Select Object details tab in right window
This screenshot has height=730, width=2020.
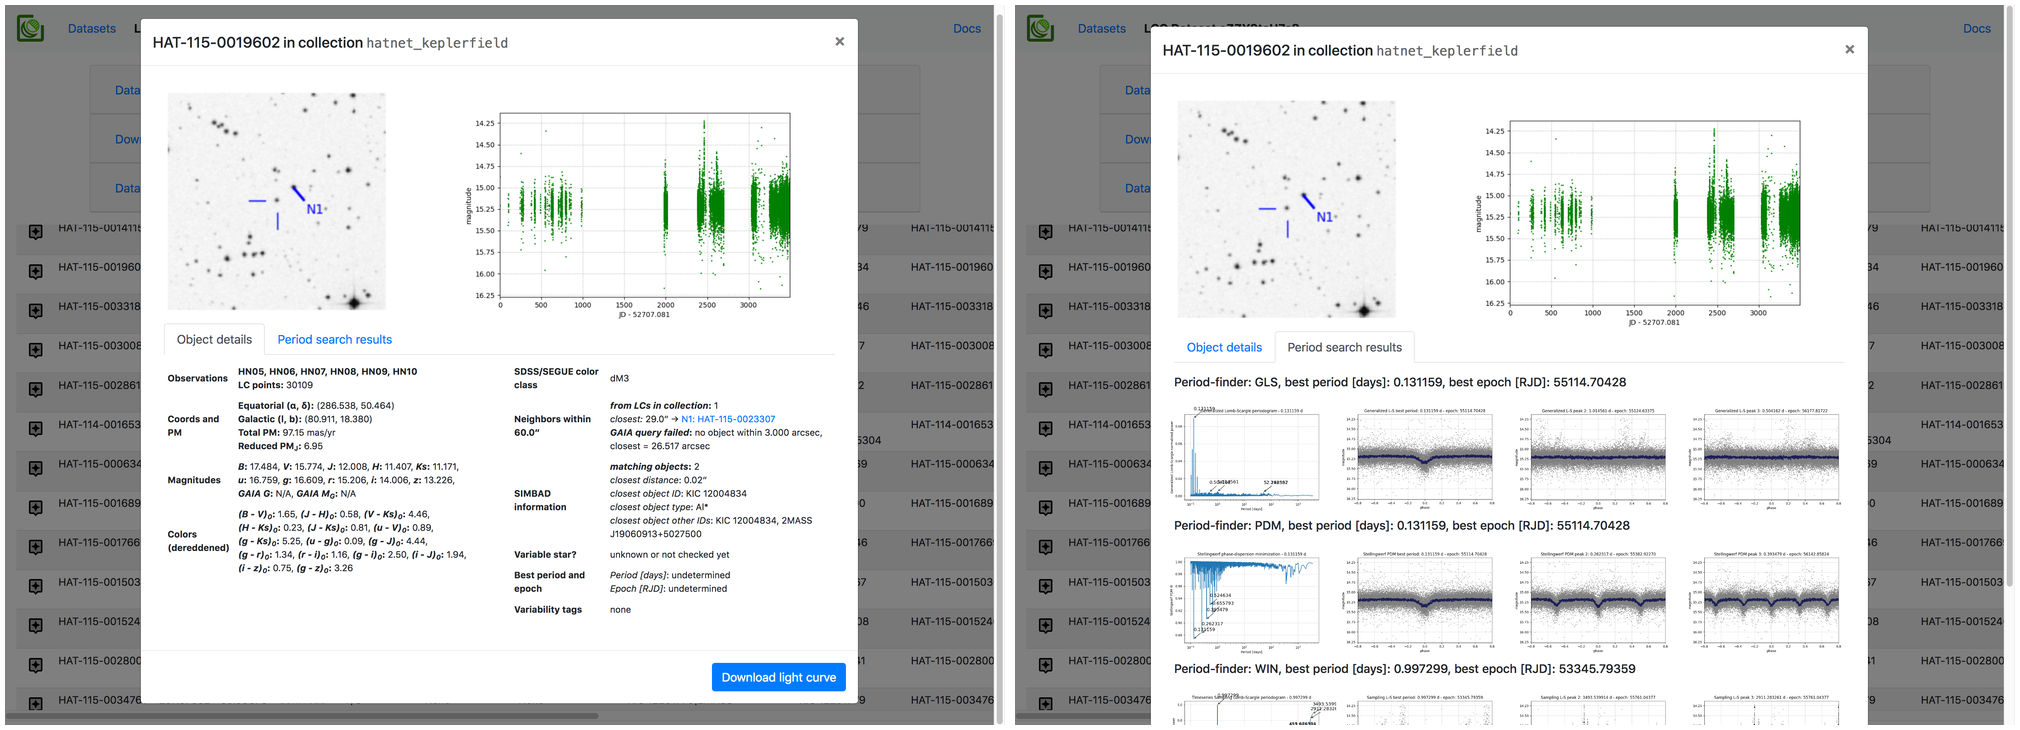(x=1224, y=347)
